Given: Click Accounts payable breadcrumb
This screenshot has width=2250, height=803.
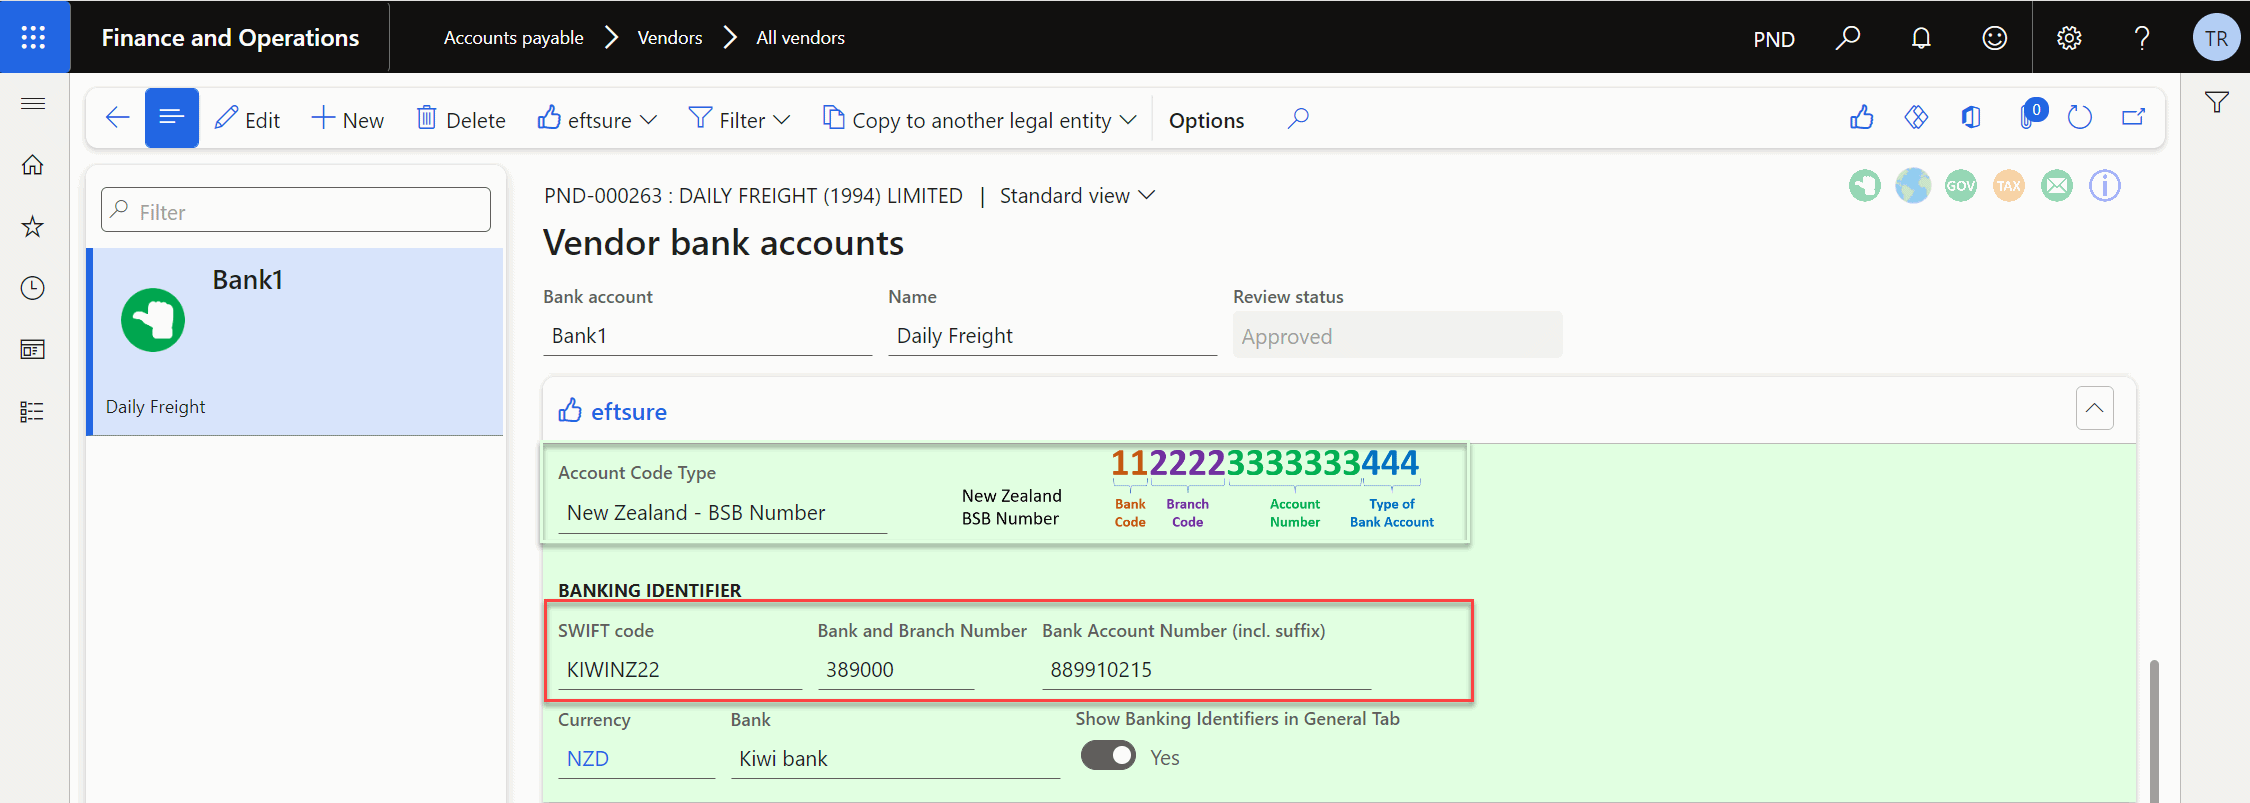Looking at the screenshot, I should coord(514,38).
